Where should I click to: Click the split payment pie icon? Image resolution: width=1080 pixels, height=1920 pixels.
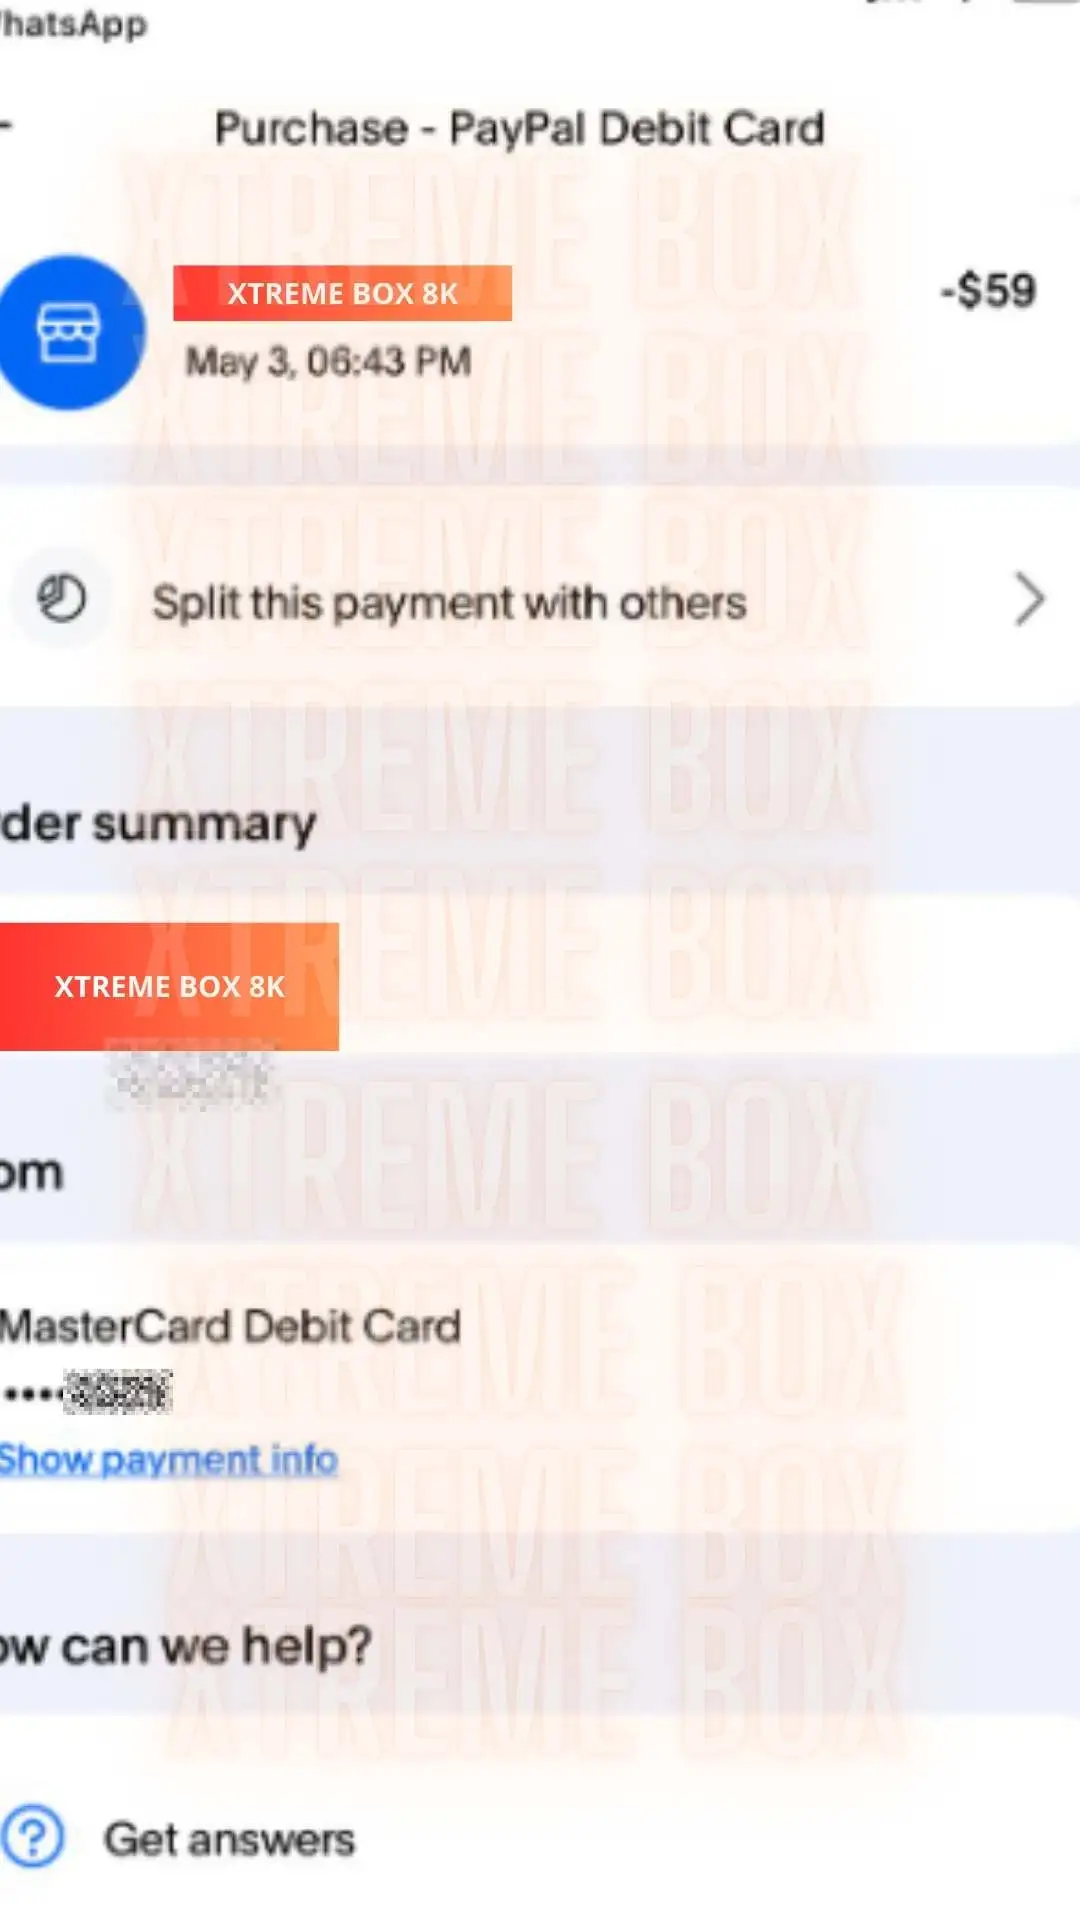(x=61, y=600)
